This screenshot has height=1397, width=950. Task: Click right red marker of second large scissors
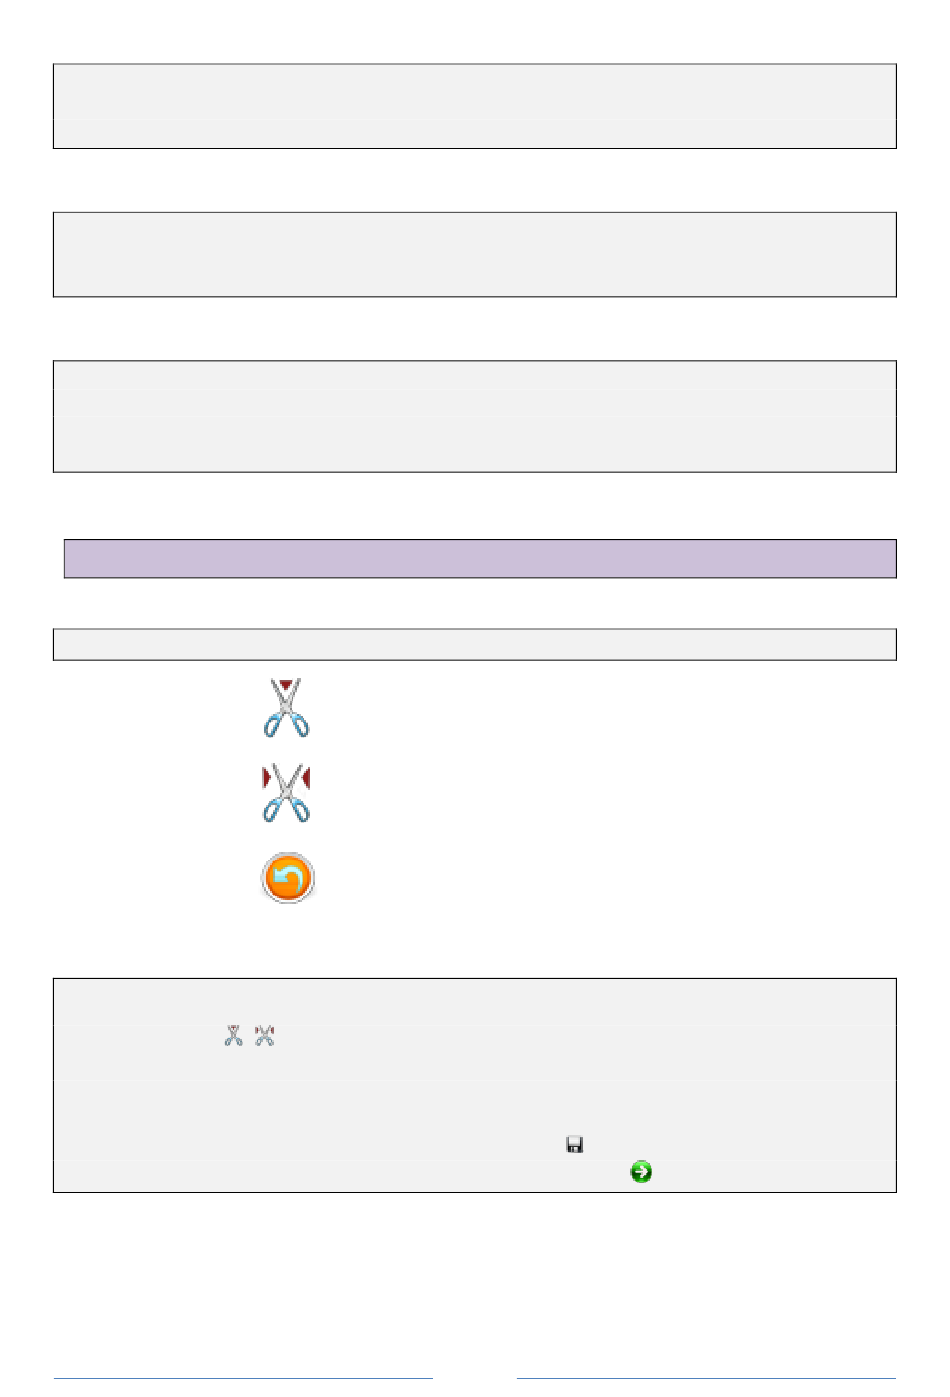coord(306,777)
